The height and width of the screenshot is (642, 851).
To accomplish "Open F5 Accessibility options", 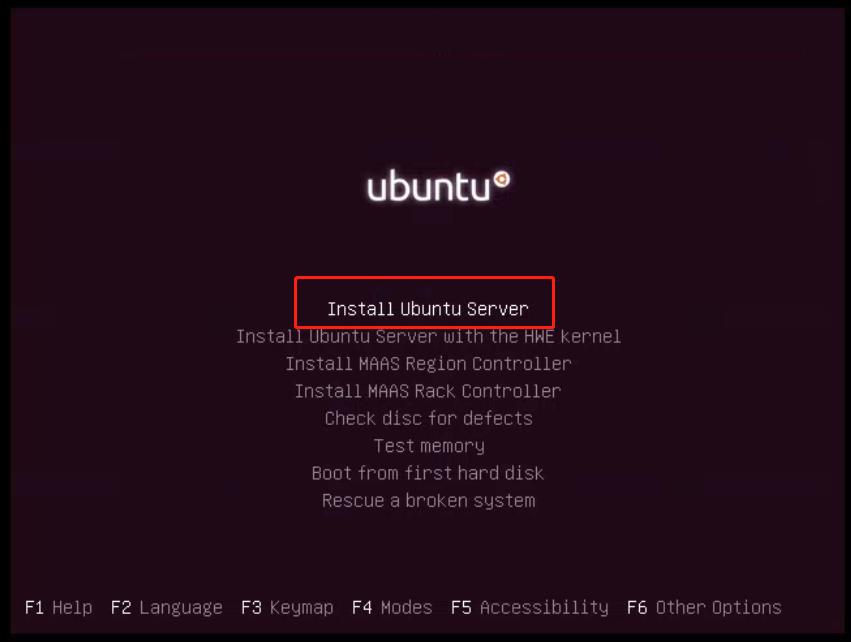I will [x=530, y=608].
